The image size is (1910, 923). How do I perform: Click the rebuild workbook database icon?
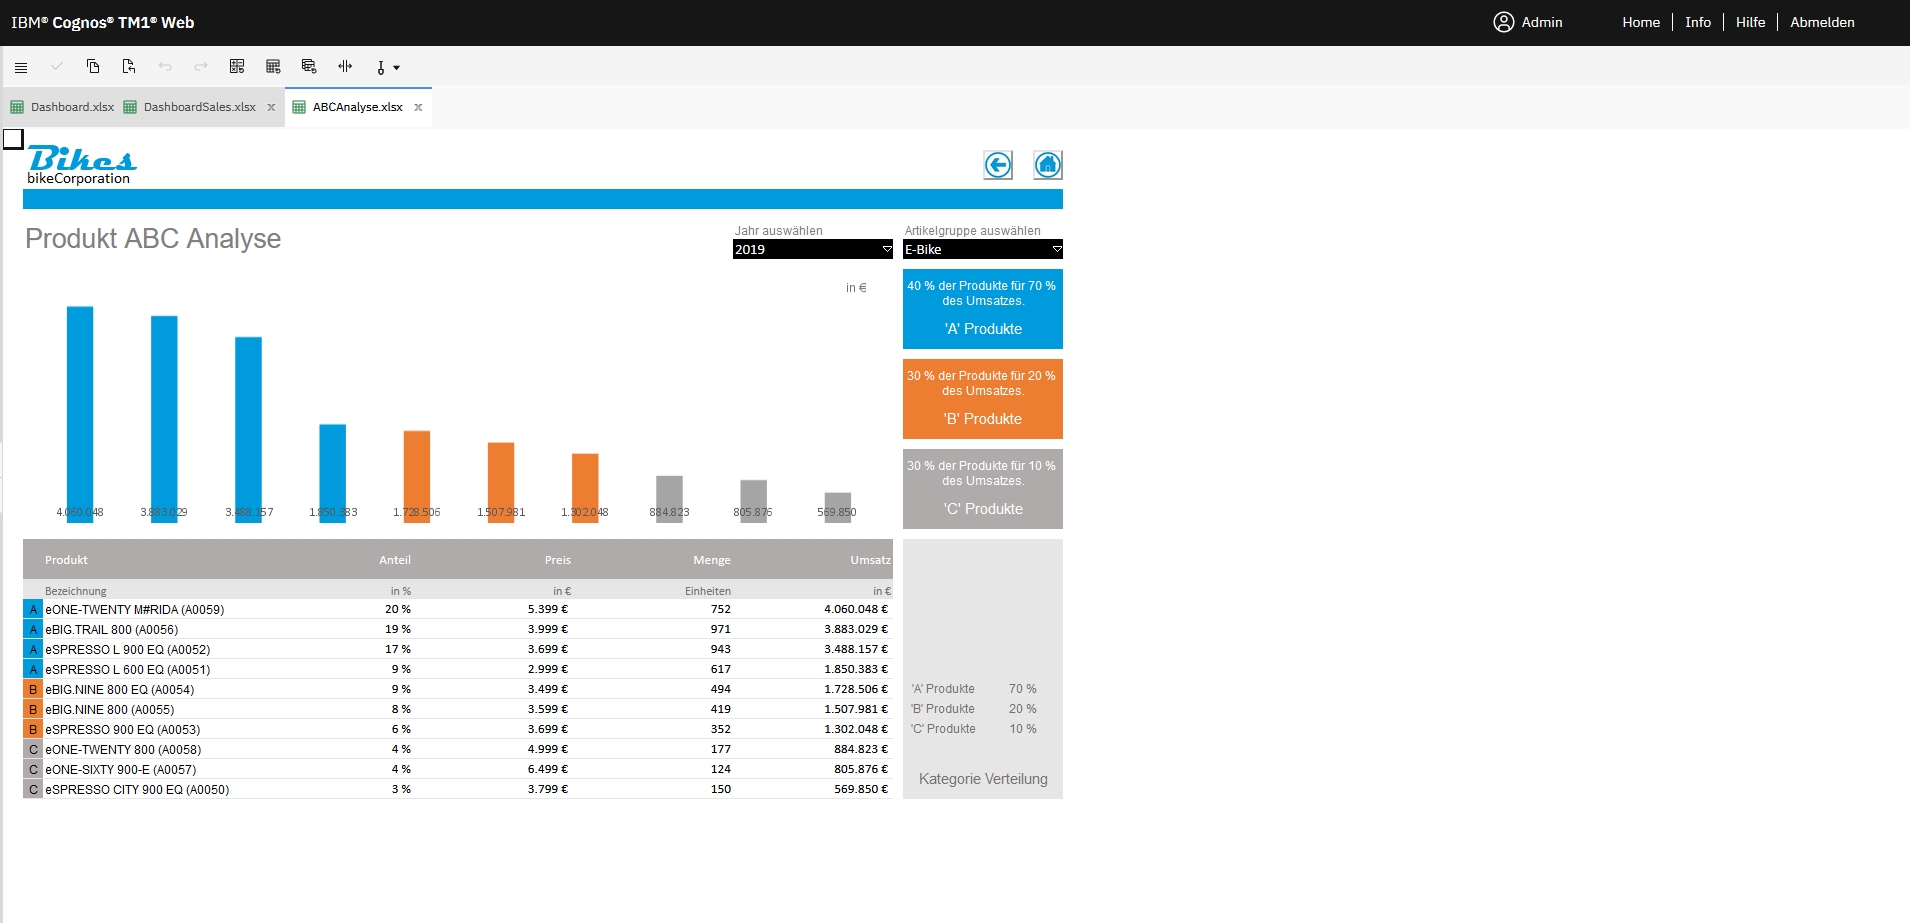click(x=309, y=67)
